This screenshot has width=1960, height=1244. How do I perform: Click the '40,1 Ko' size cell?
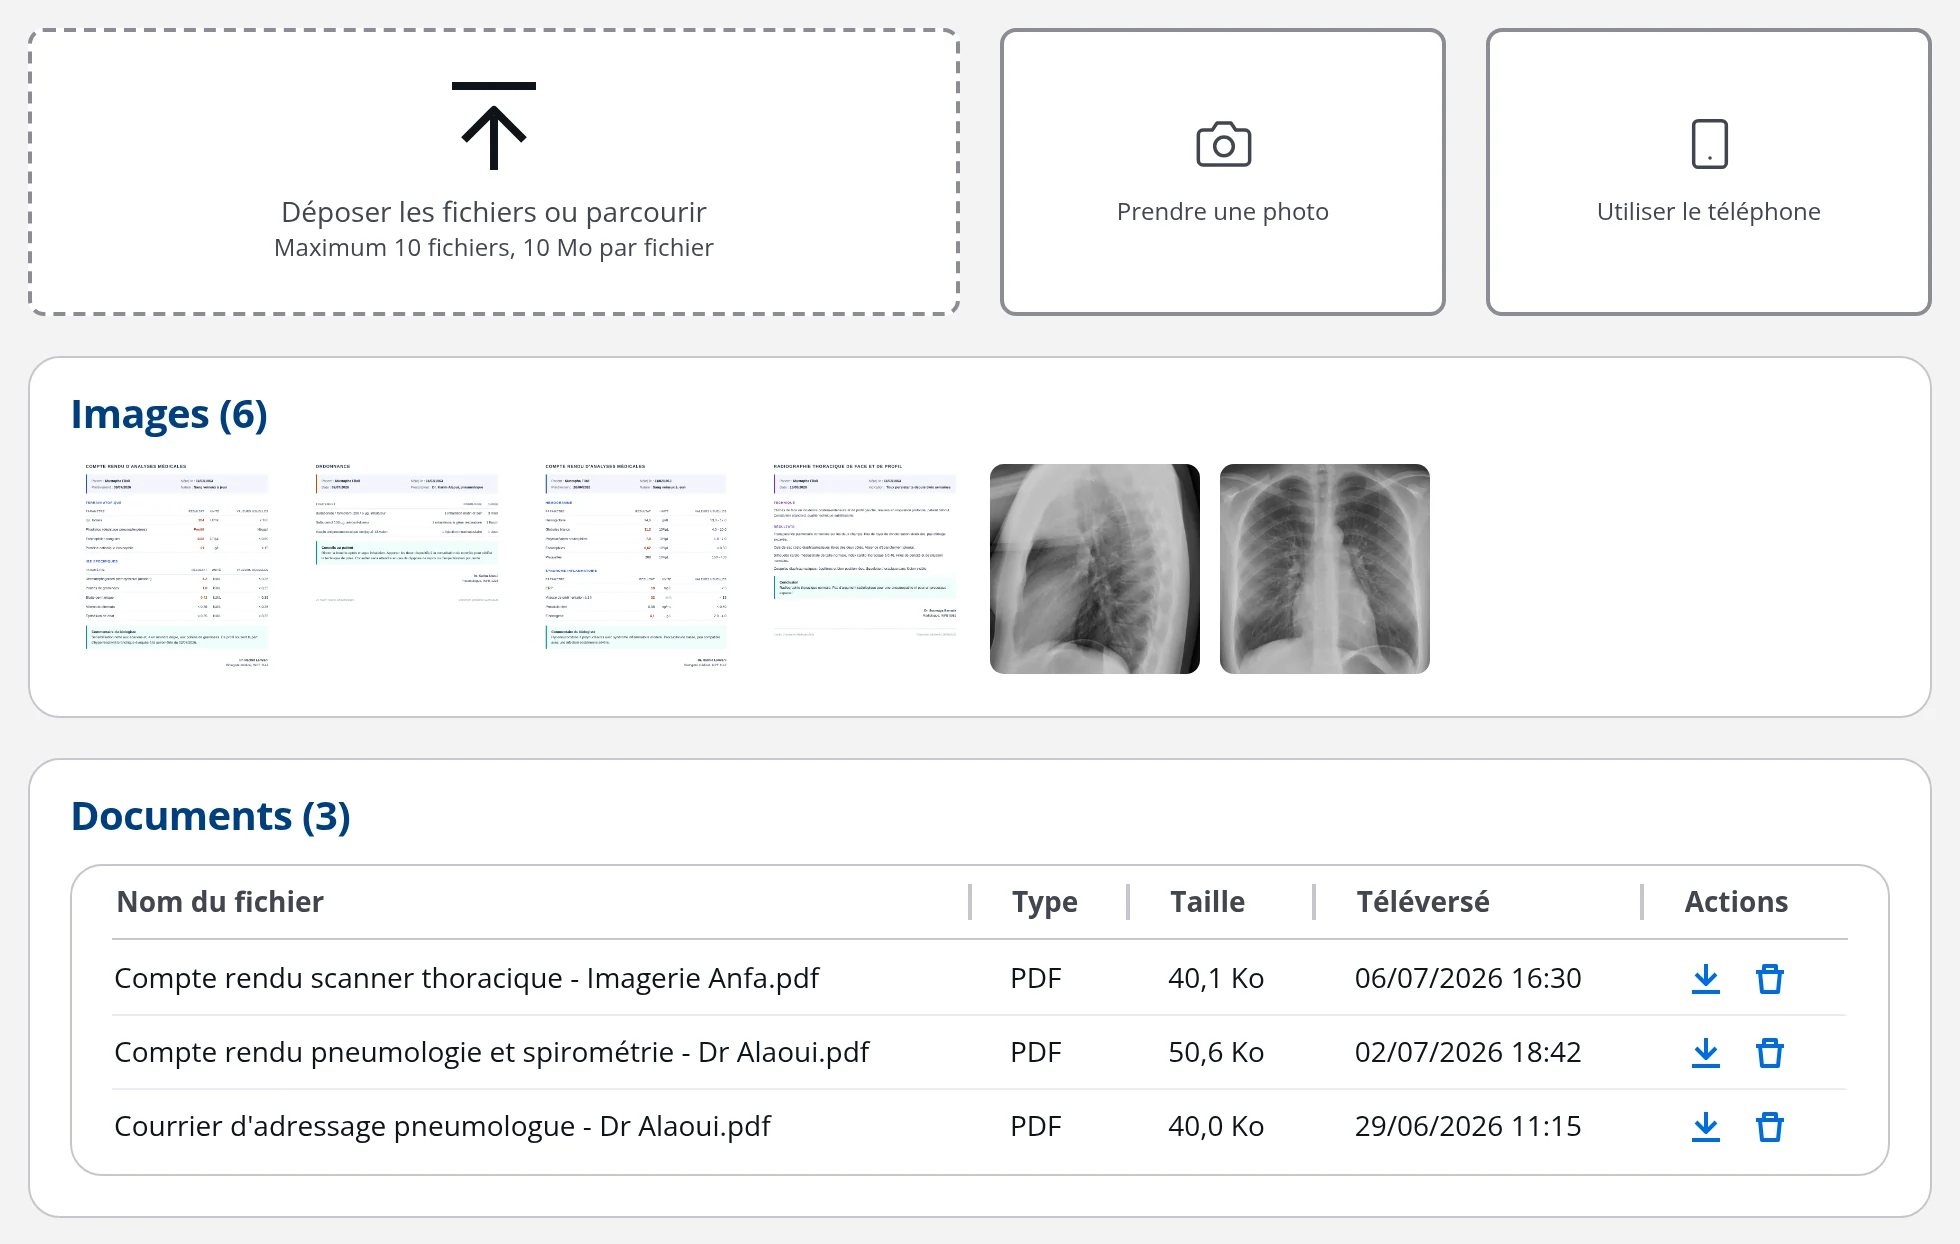(x=1216, y=978)
